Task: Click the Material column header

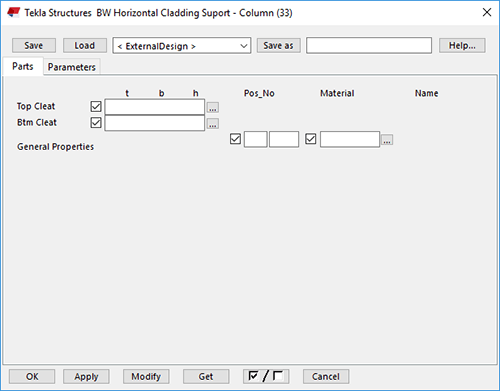Action: pos(337,93)
